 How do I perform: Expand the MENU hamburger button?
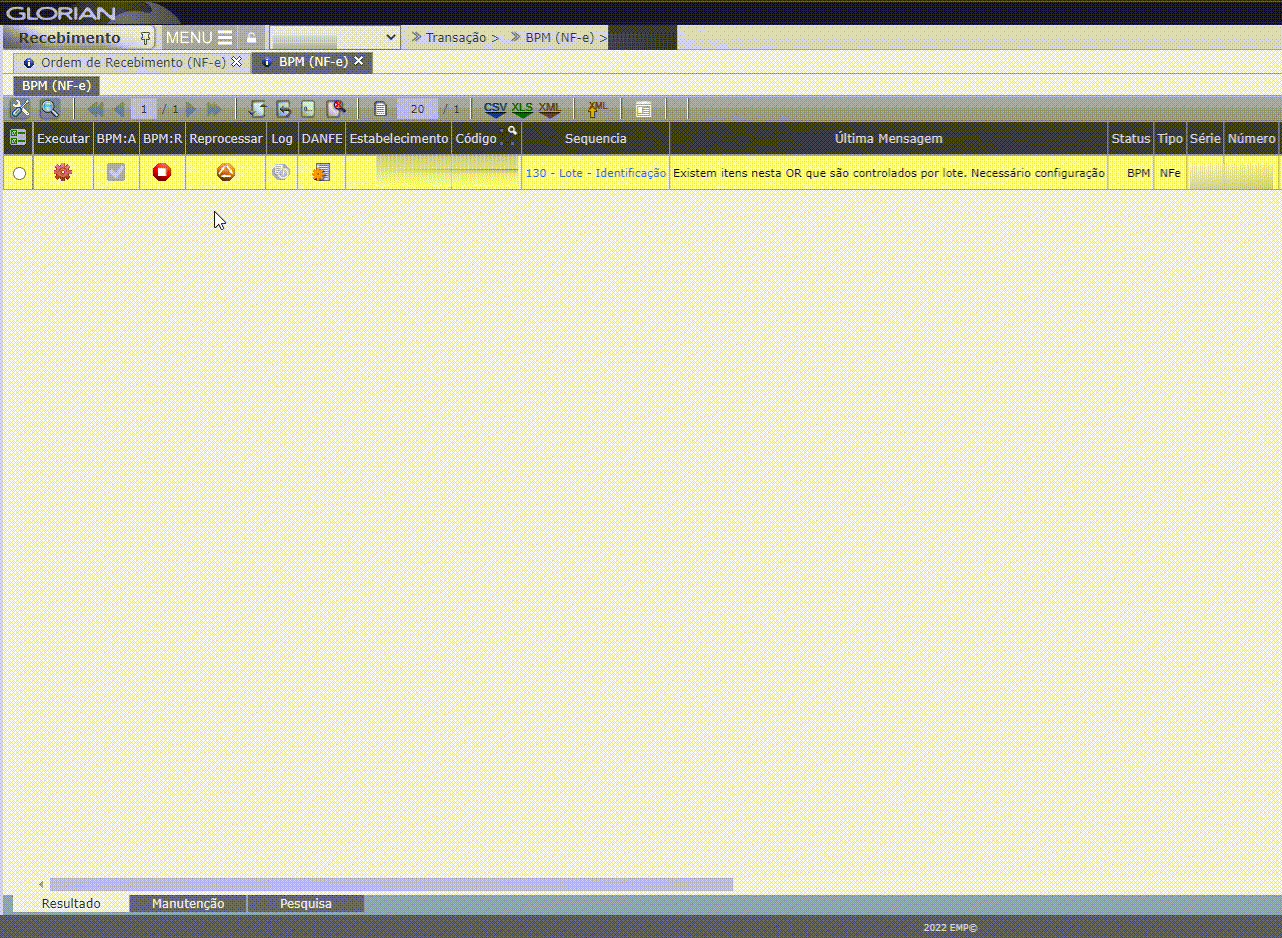pyautogui.click(x=199, y=37)
